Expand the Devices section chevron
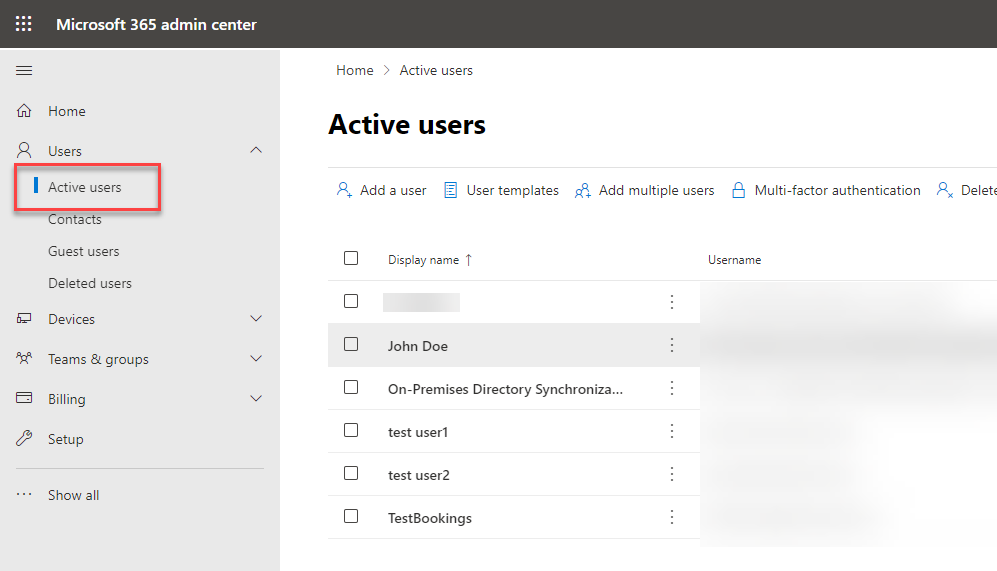 click(256, 319)
